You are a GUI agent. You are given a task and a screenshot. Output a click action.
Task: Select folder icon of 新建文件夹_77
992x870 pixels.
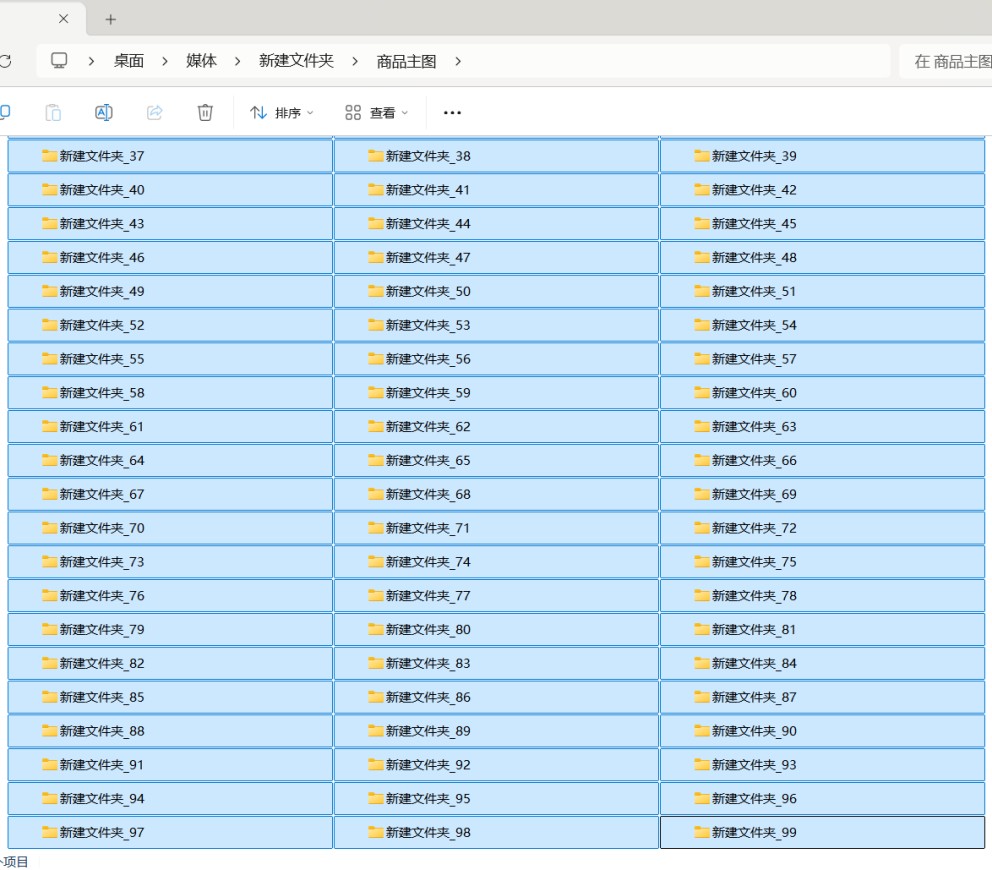point(376,595)
